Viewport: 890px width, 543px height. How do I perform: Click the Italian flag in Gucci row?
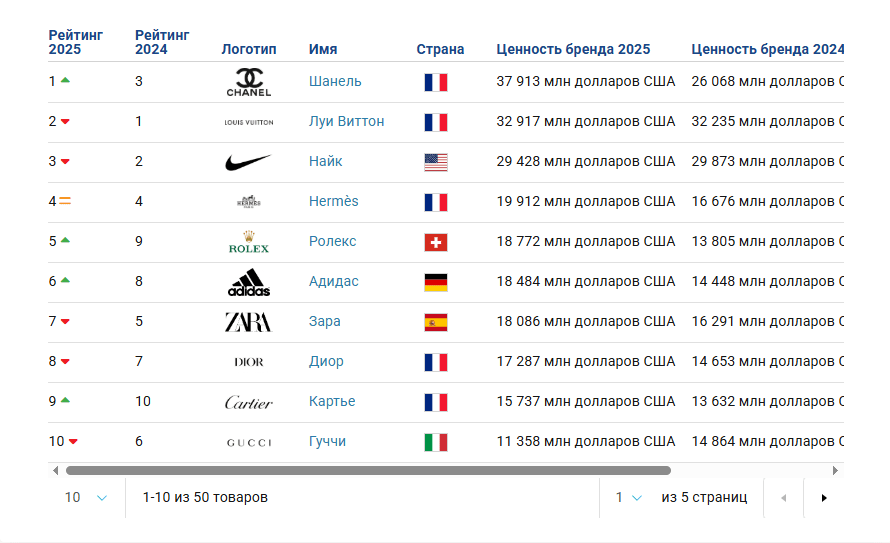(x=435, y=442)
